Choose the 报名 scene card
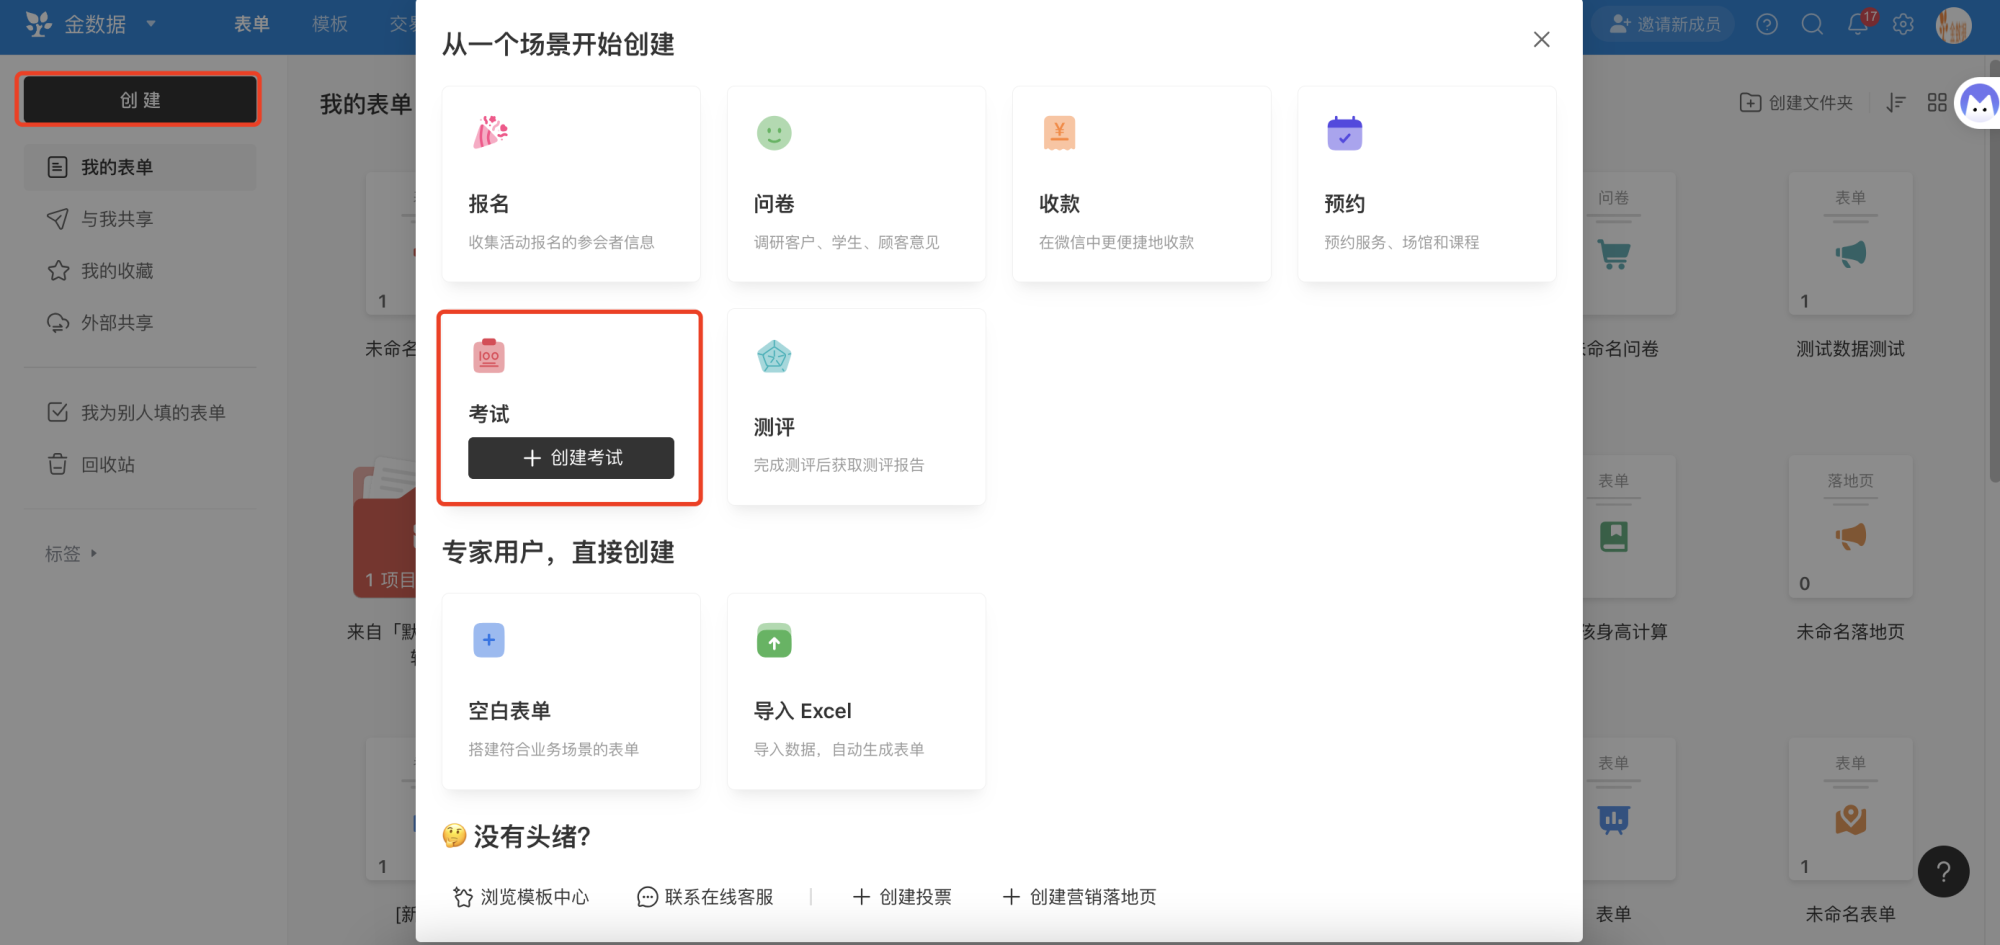This screenshot has width=2000, height=945. coord(571,184)
